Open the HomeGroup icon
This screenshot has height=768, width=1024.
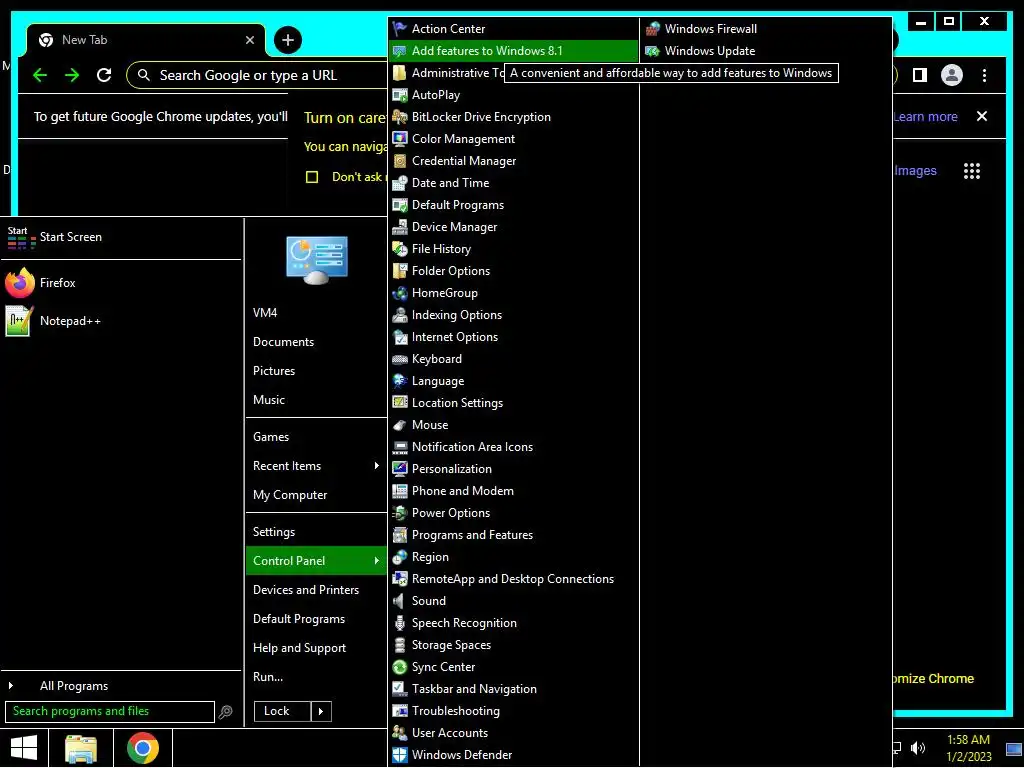tap(400, 293)
